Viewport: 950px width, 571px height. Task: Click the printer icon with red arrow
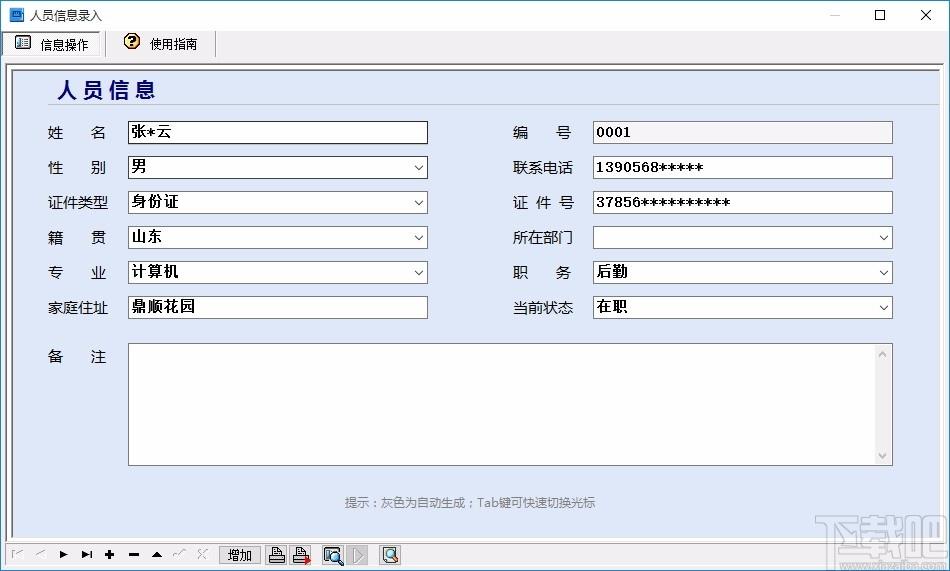301,555
